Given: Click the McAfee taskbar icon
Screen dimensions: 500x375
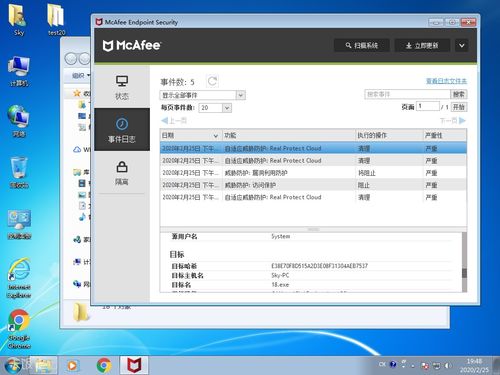Looking at the screenshot, I should pos(134,365).
